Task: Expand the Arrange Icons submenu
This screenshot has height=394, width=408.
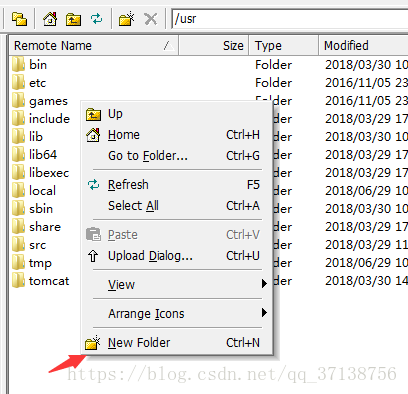Action: tap(177, 314)
